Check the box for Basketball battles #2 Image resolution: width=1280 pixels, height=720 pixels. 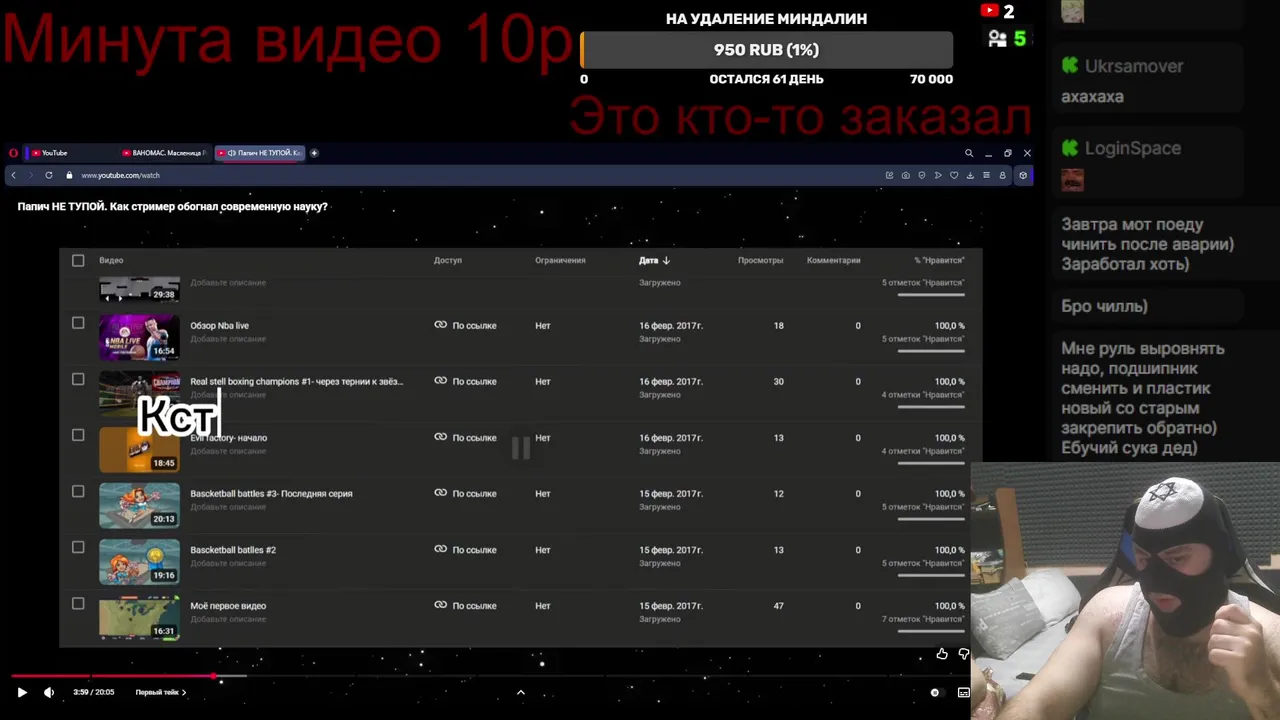(x=78, y=547)
